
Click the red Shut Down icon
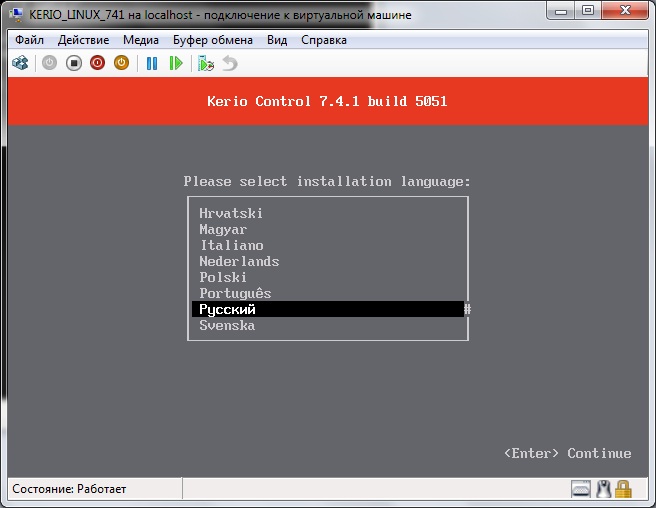tap(97, 63)
